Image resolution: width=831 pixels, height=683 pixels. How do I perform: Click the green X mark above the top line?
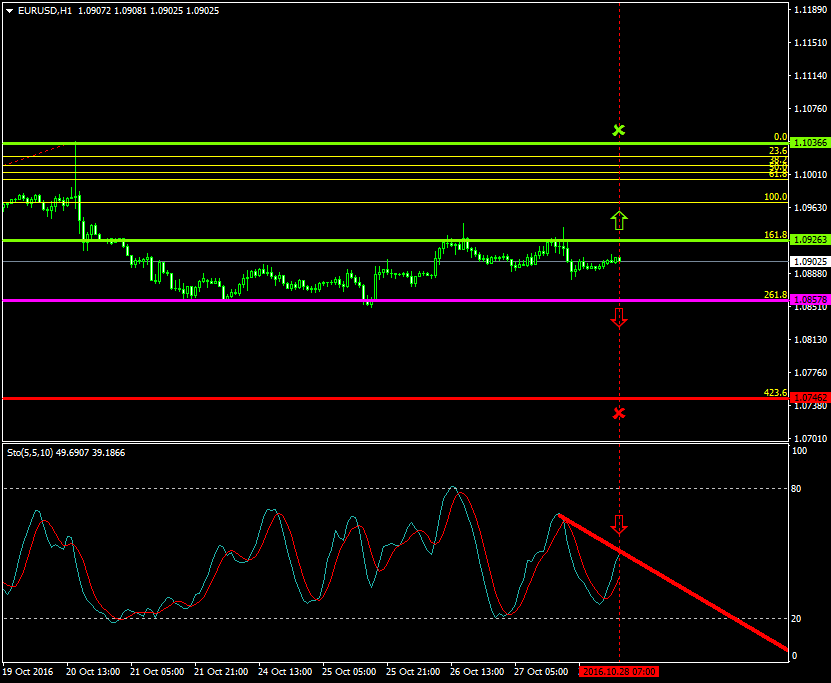point(619,130)
